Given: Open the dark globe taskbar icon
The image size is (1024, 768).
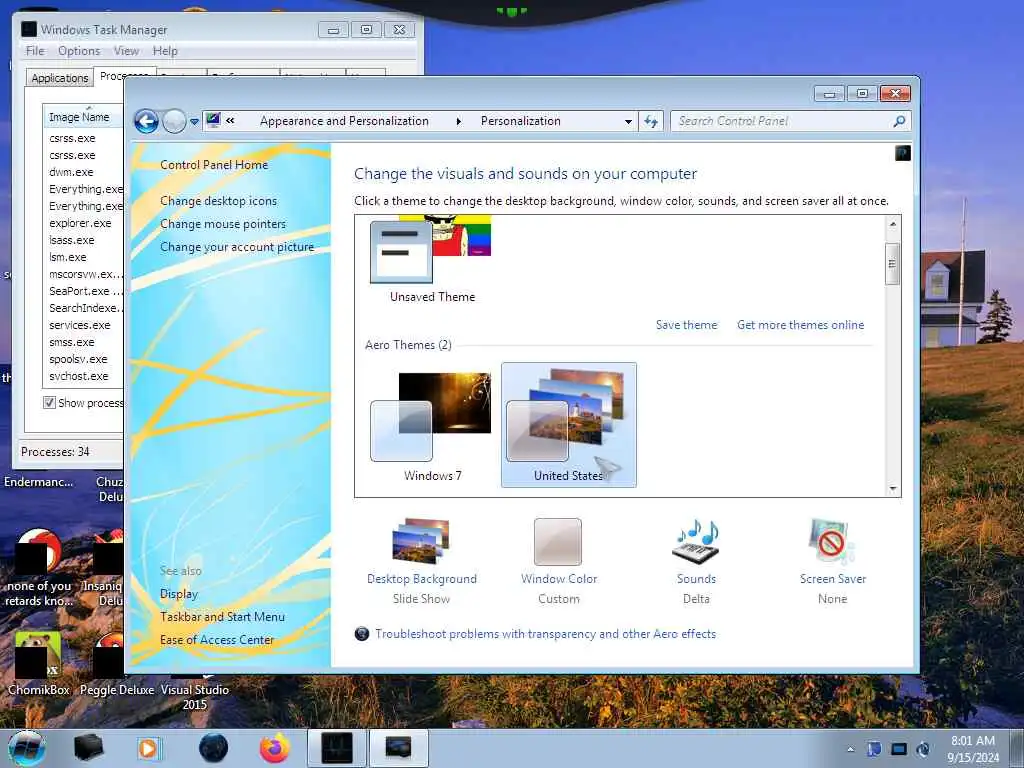Looking at the screenshot, I should click(214, 748).
